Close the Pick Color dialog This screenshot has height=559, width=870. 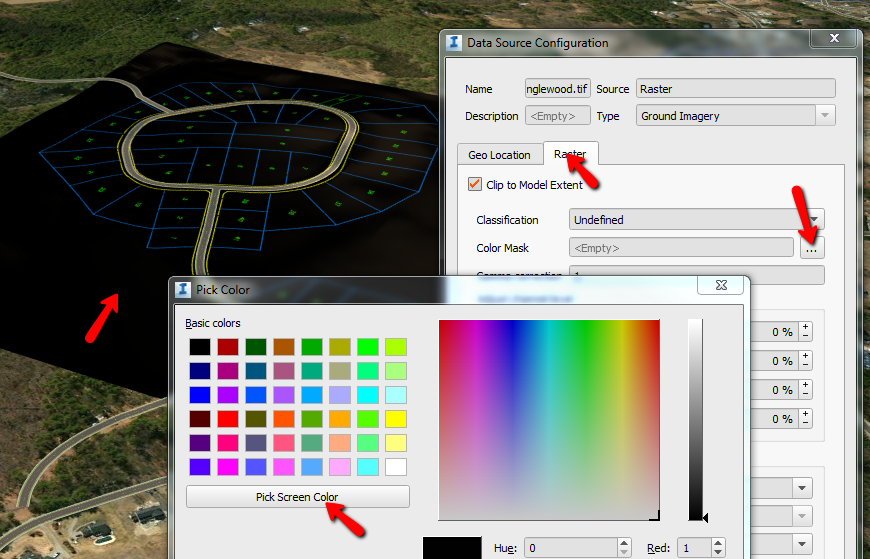(721, 285)
